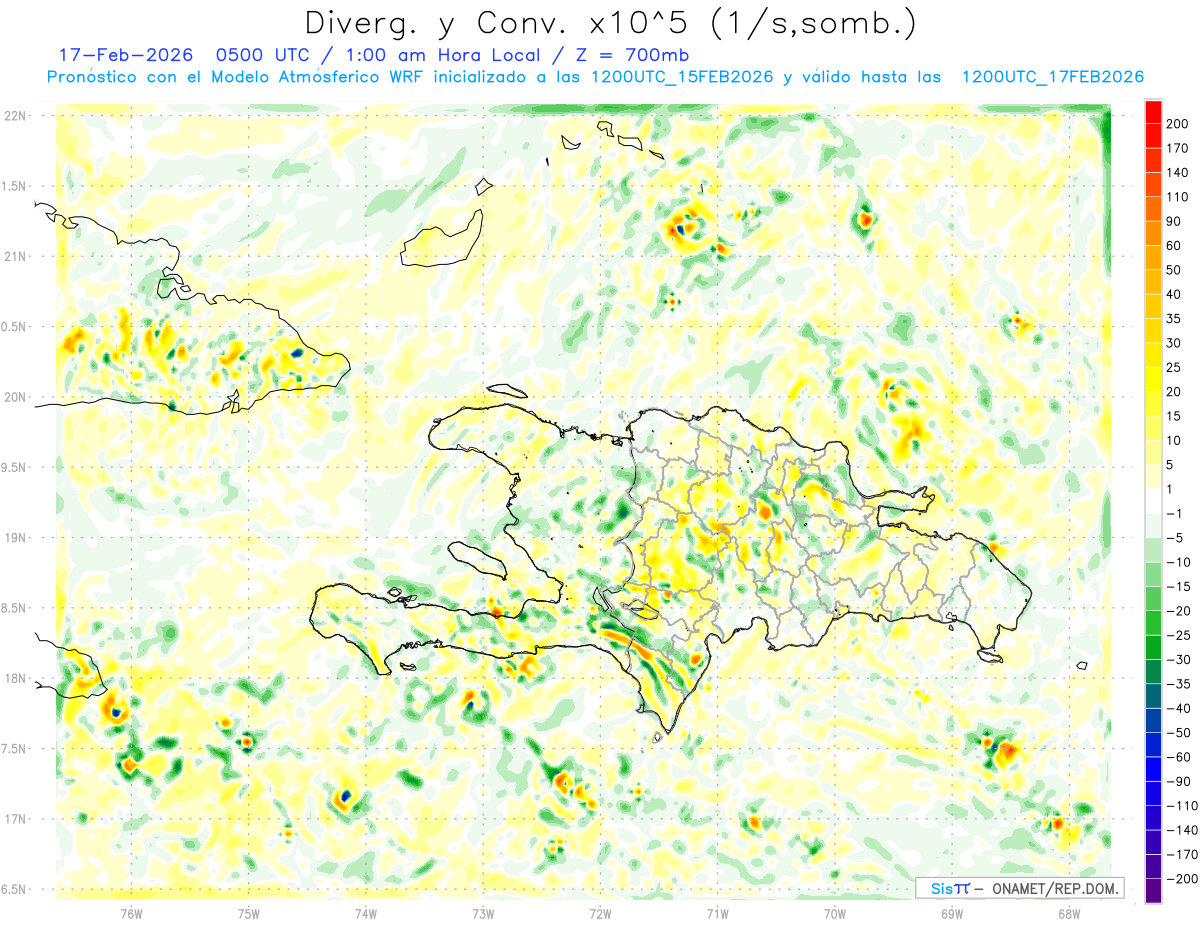
Task: Click the initialization time '1200UTC_15FEB2026'
Action: (x=681, y=77)
